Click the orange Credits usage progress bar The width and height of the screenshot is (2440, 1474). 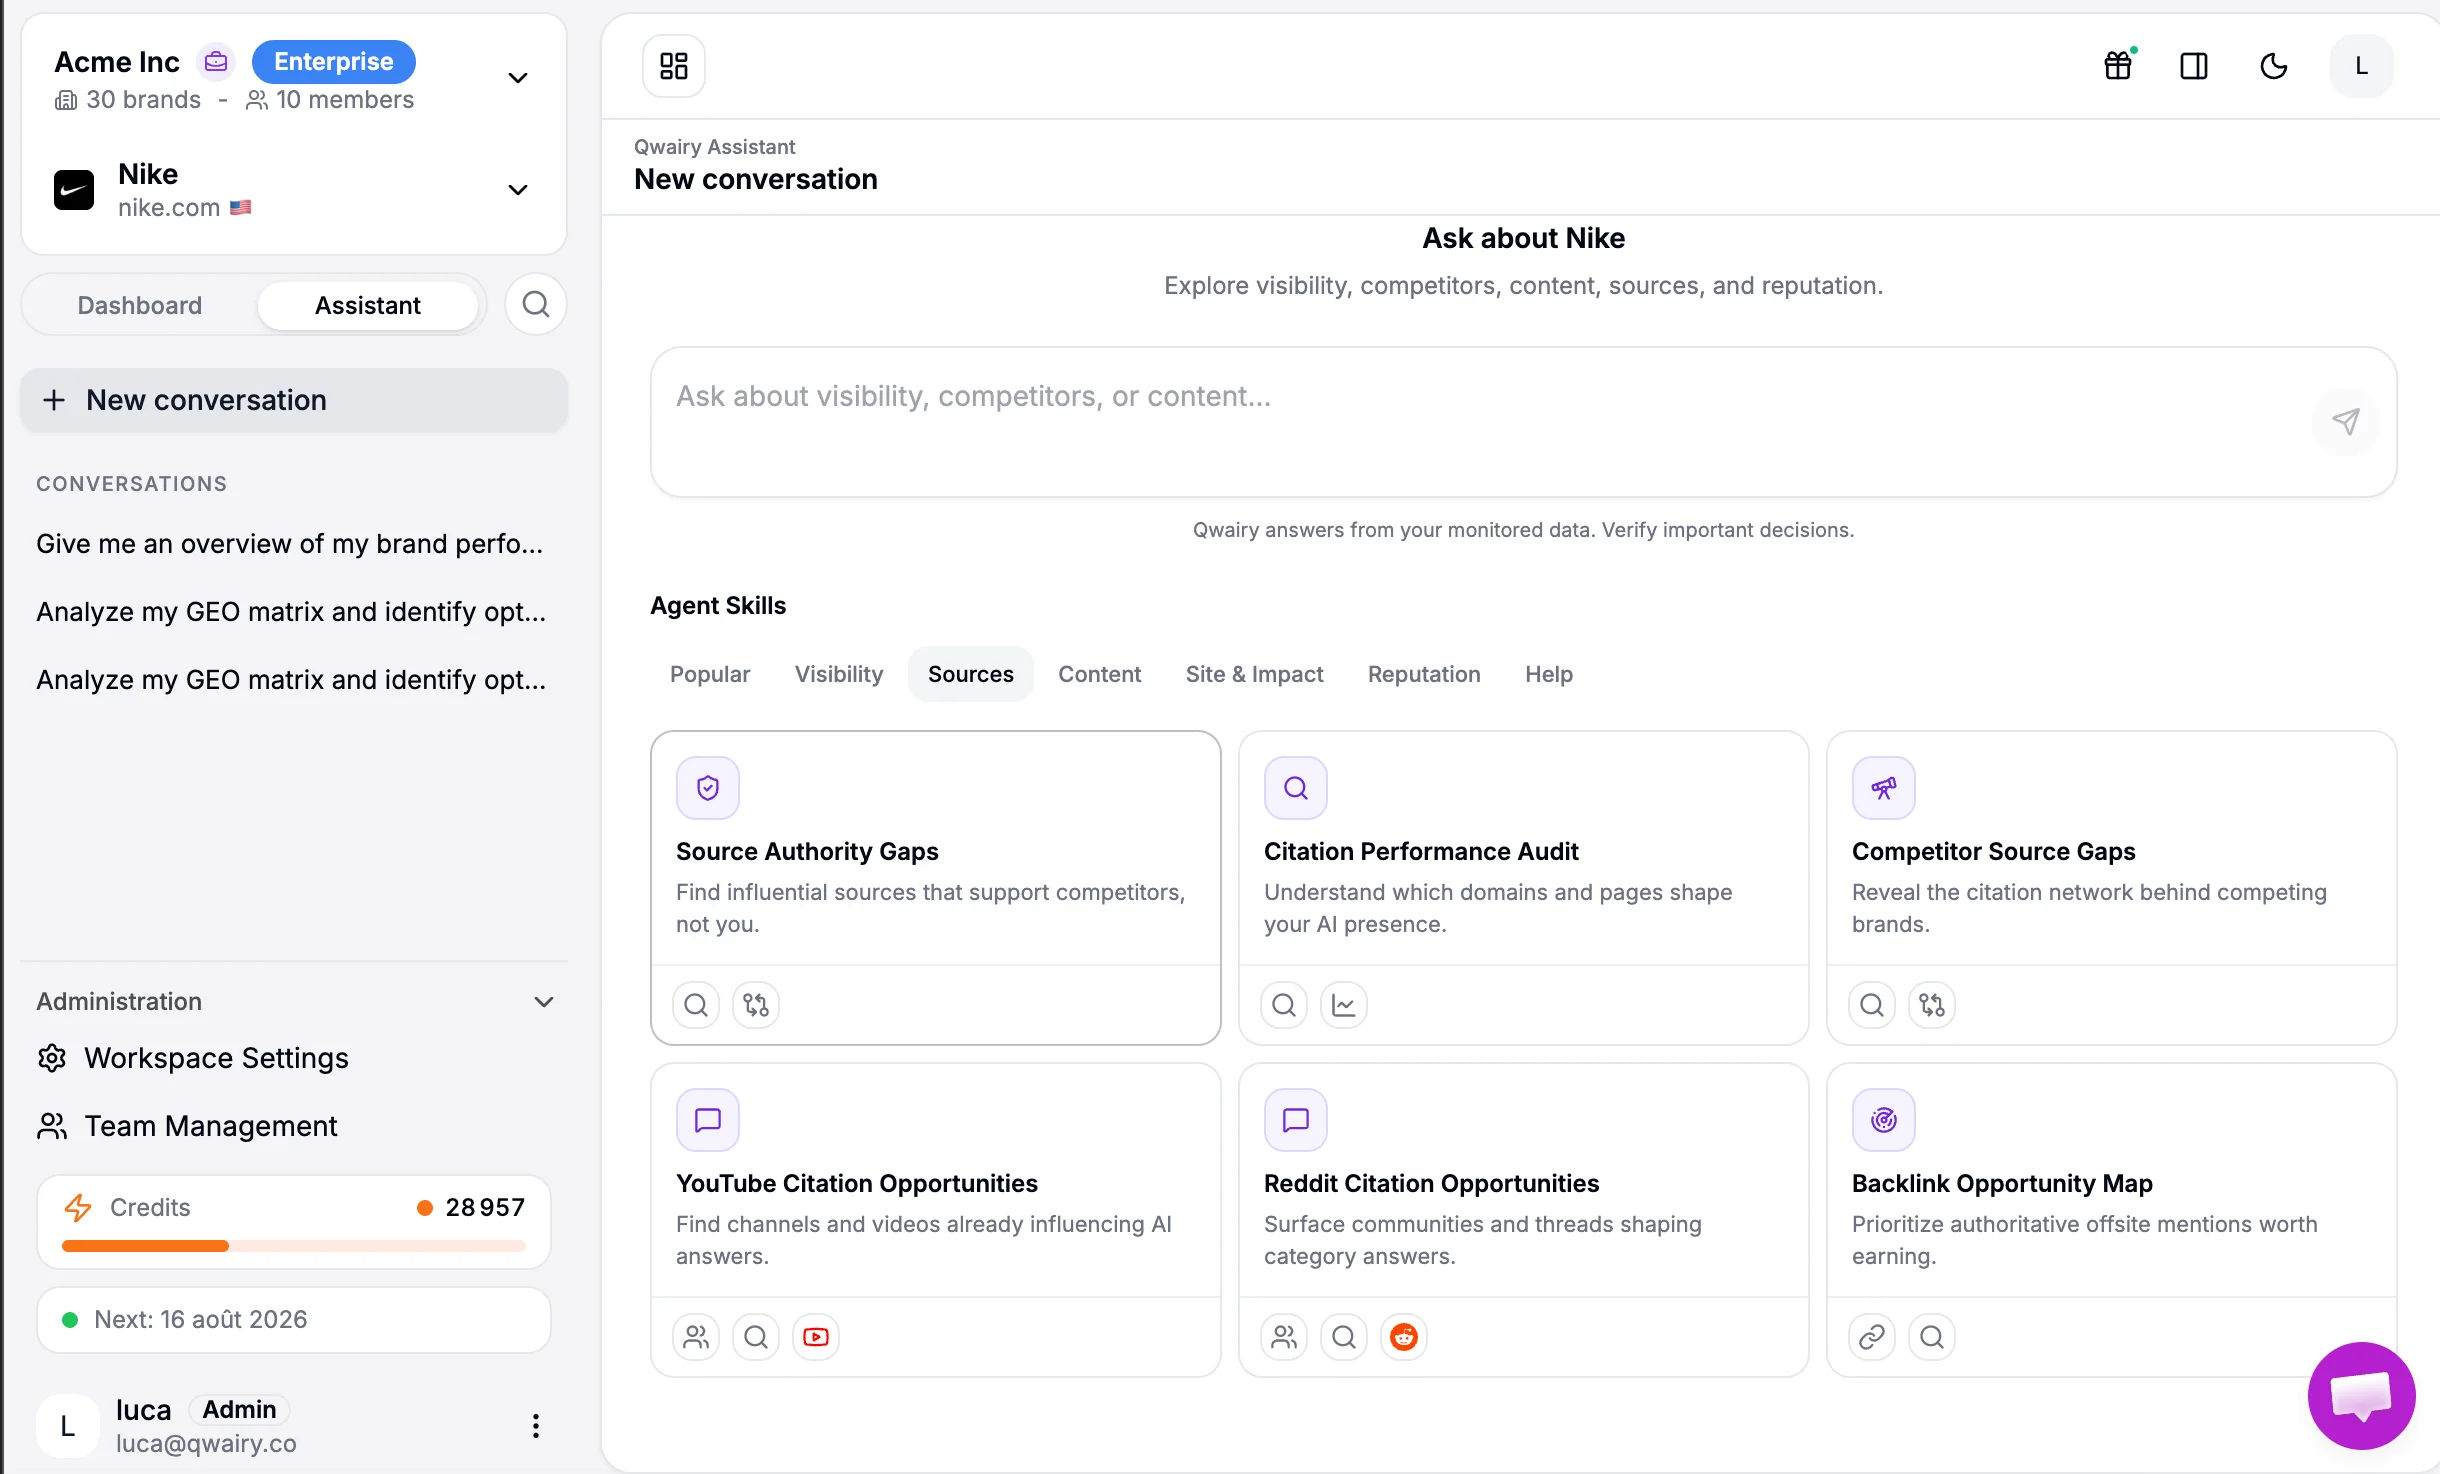(x=294, y=1246)
